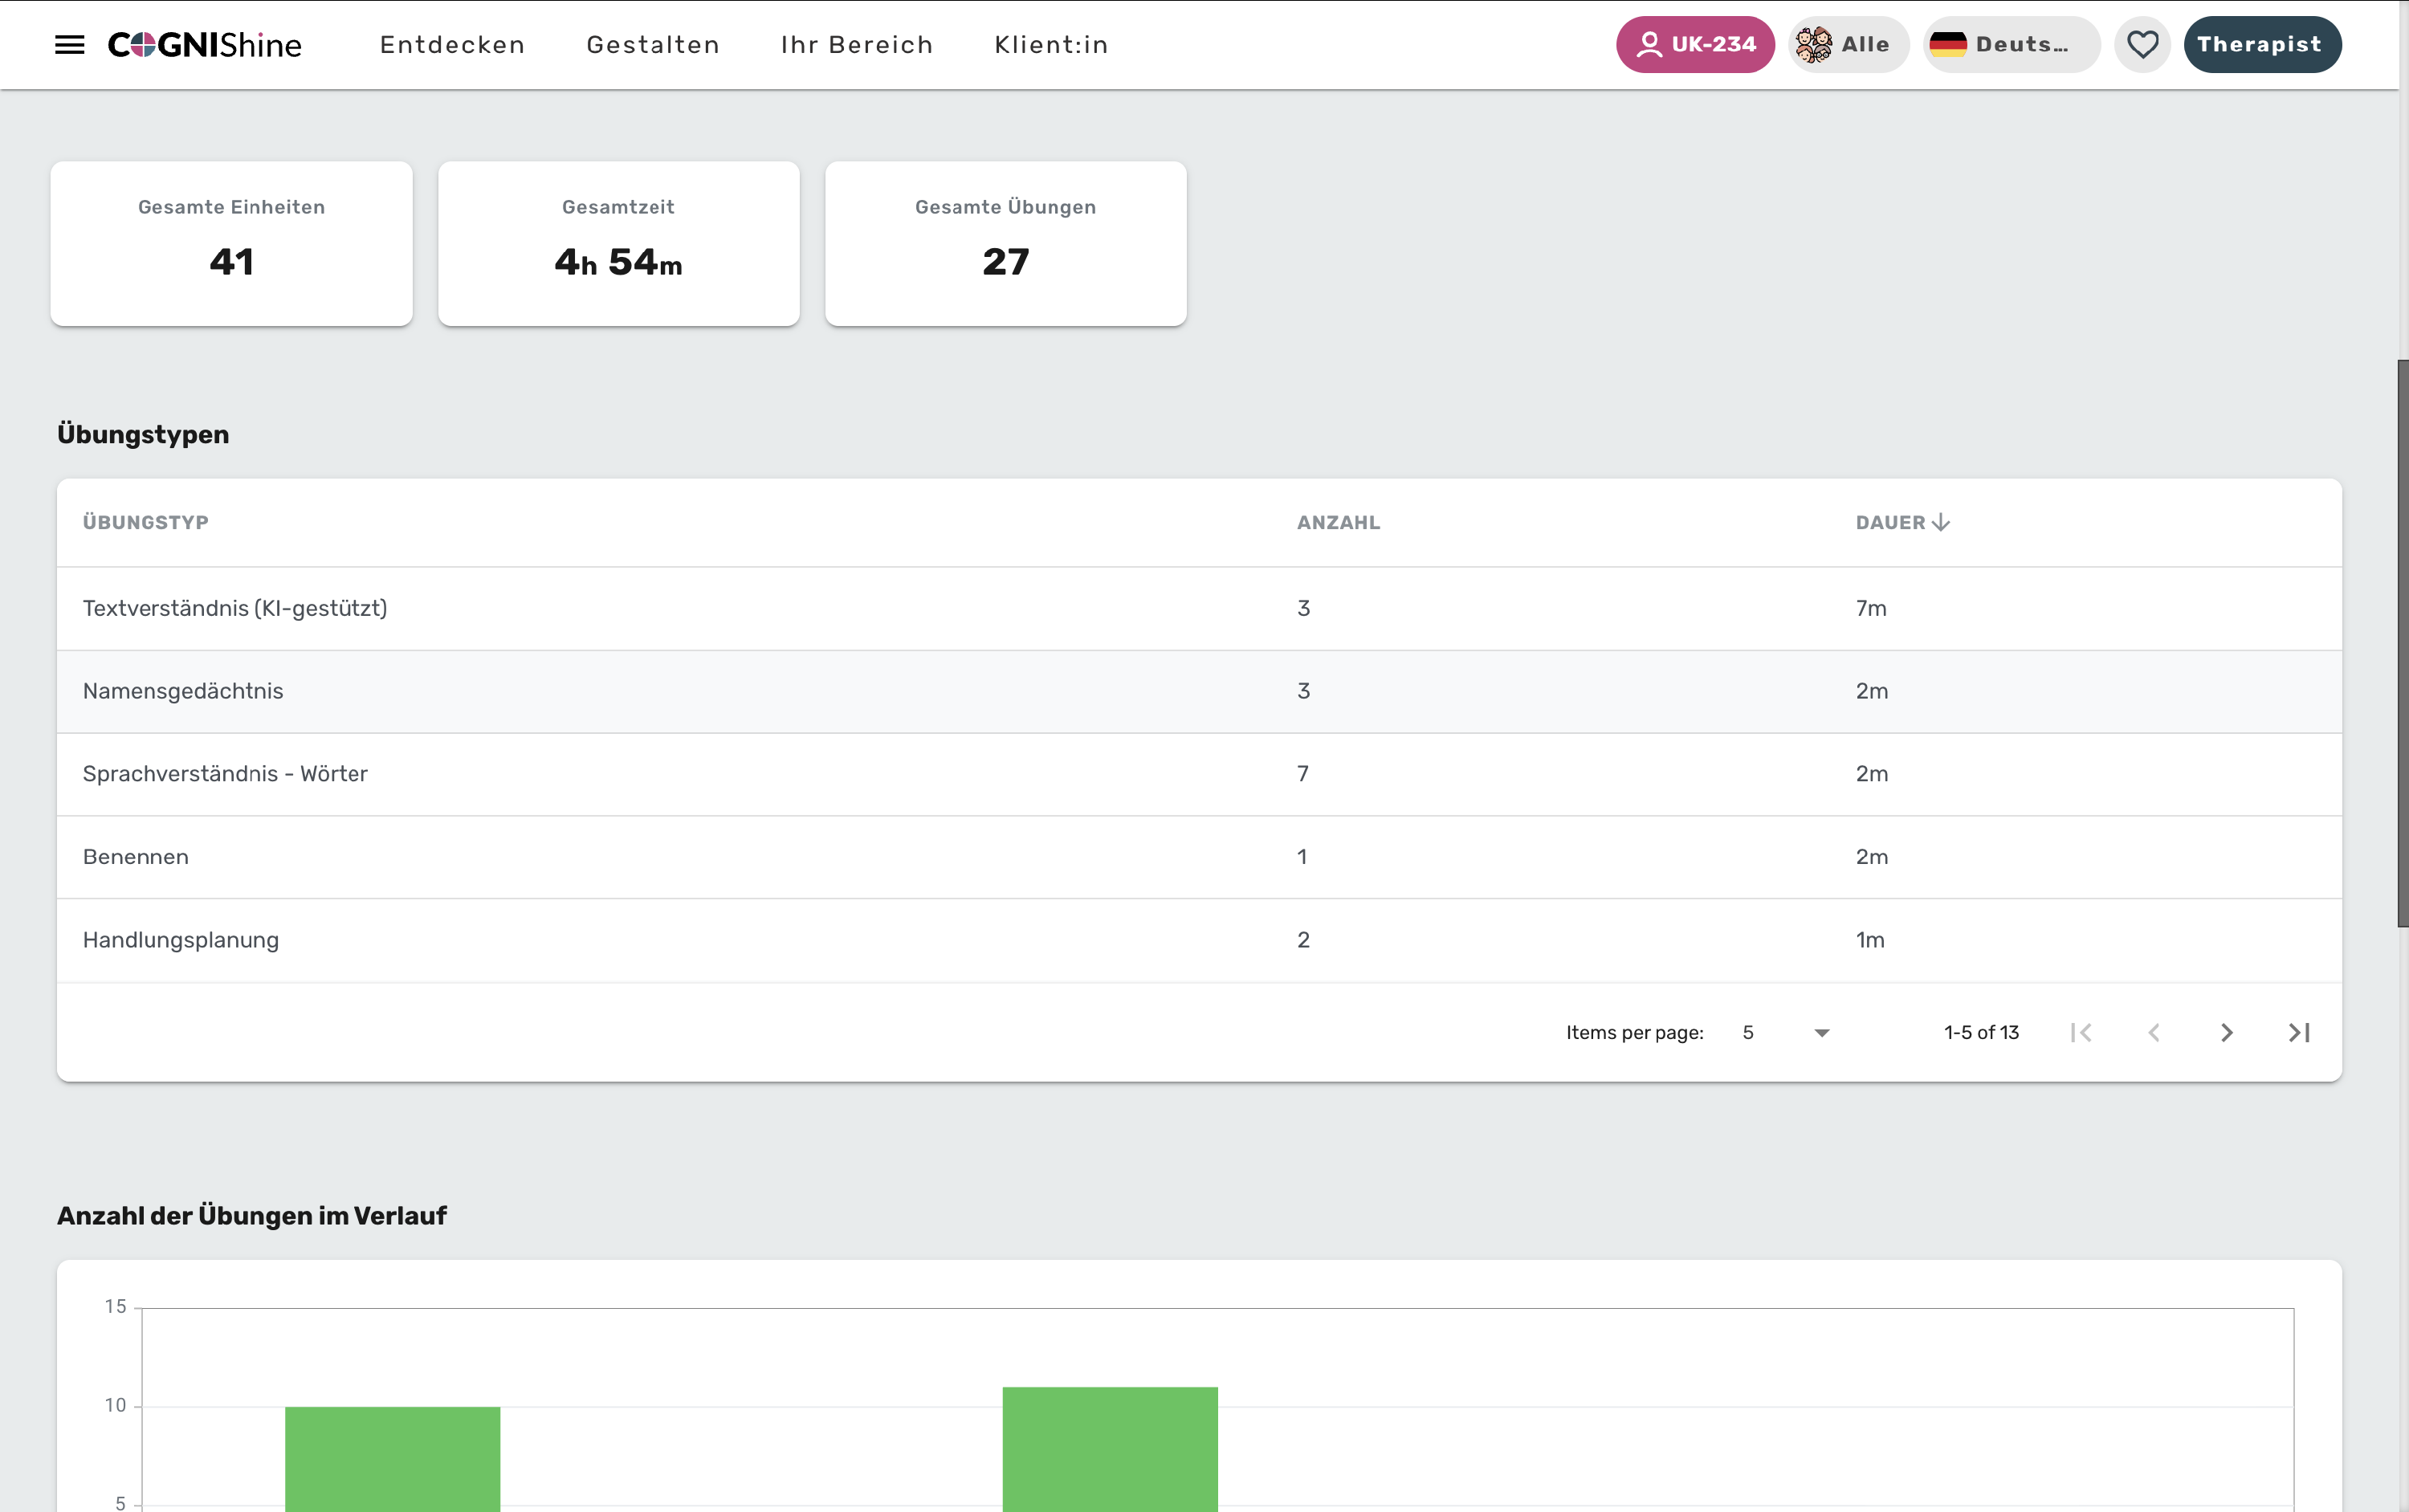Screen dimensions: 2409x1512
Task: Click the Dauer sort arrow
Action: [1941, 522]
